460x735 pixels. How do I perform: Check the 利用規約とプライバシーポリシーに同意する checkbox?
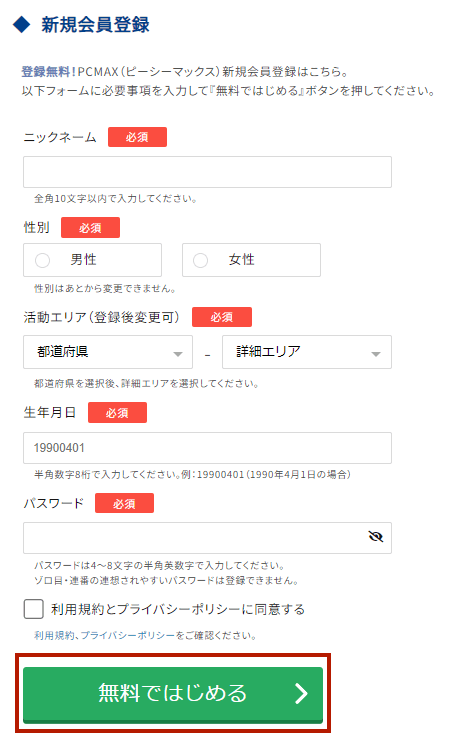[x=33, y=609]
